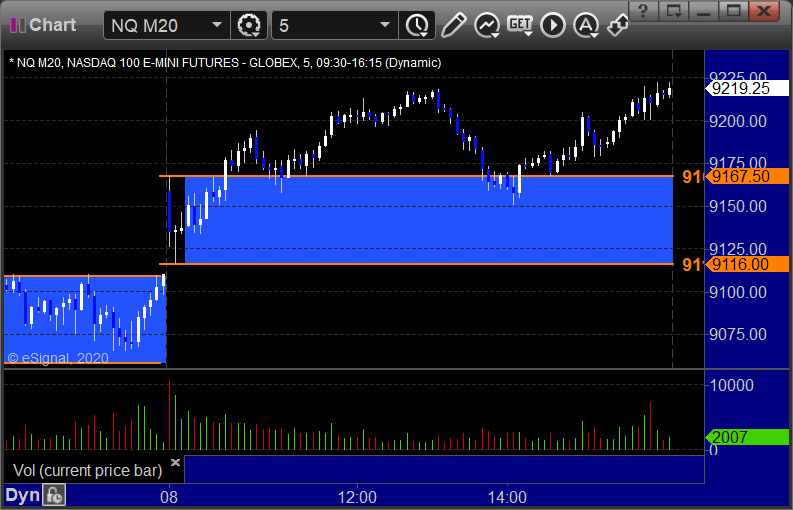Click the circled A toolbar icon
The width and height of the screenshot is (793, 510).
[x=586, y=25]
